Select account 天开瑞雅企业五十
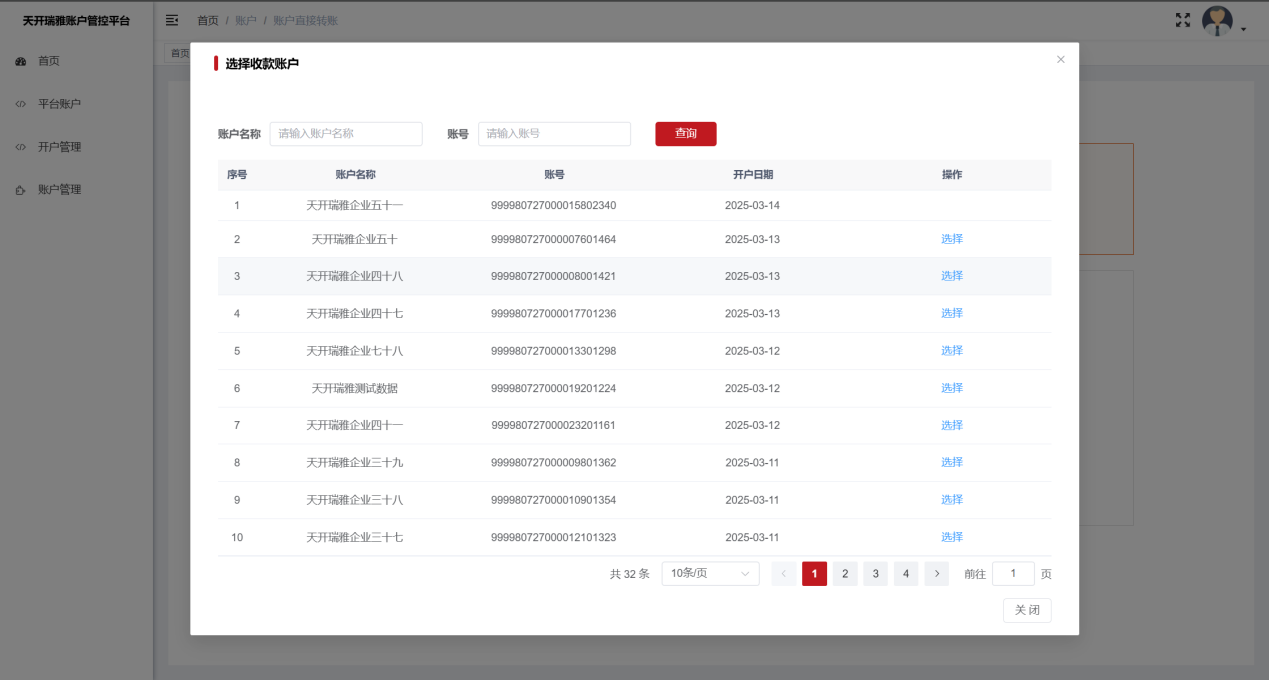 pyautogui.click(x=951, y=239)
